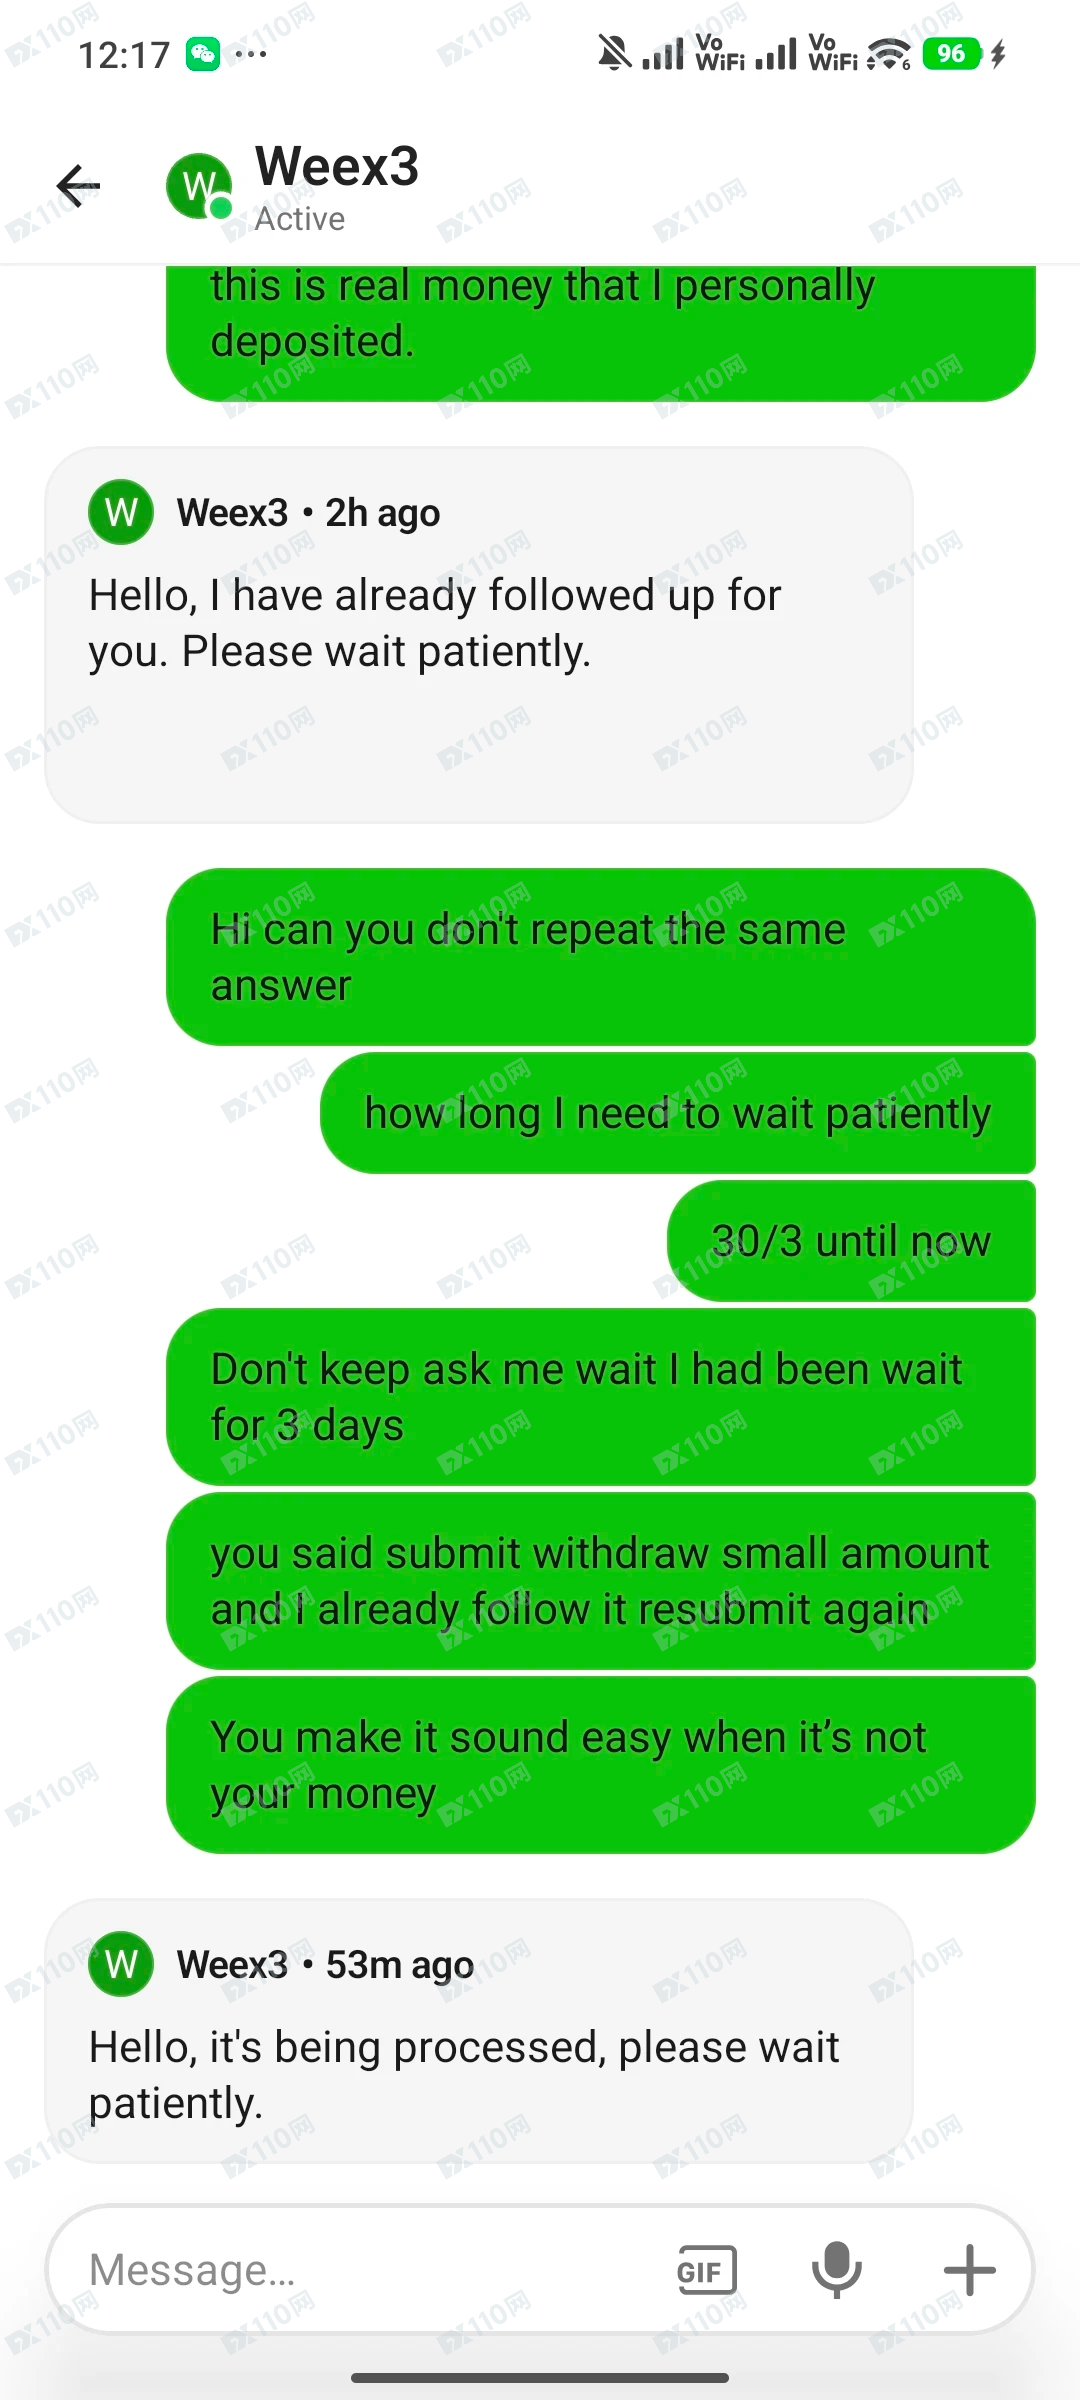Tap the 'Hi can you don't repeat' bubble
The image size is (1080, 2400).
click(x=601, y=957)
